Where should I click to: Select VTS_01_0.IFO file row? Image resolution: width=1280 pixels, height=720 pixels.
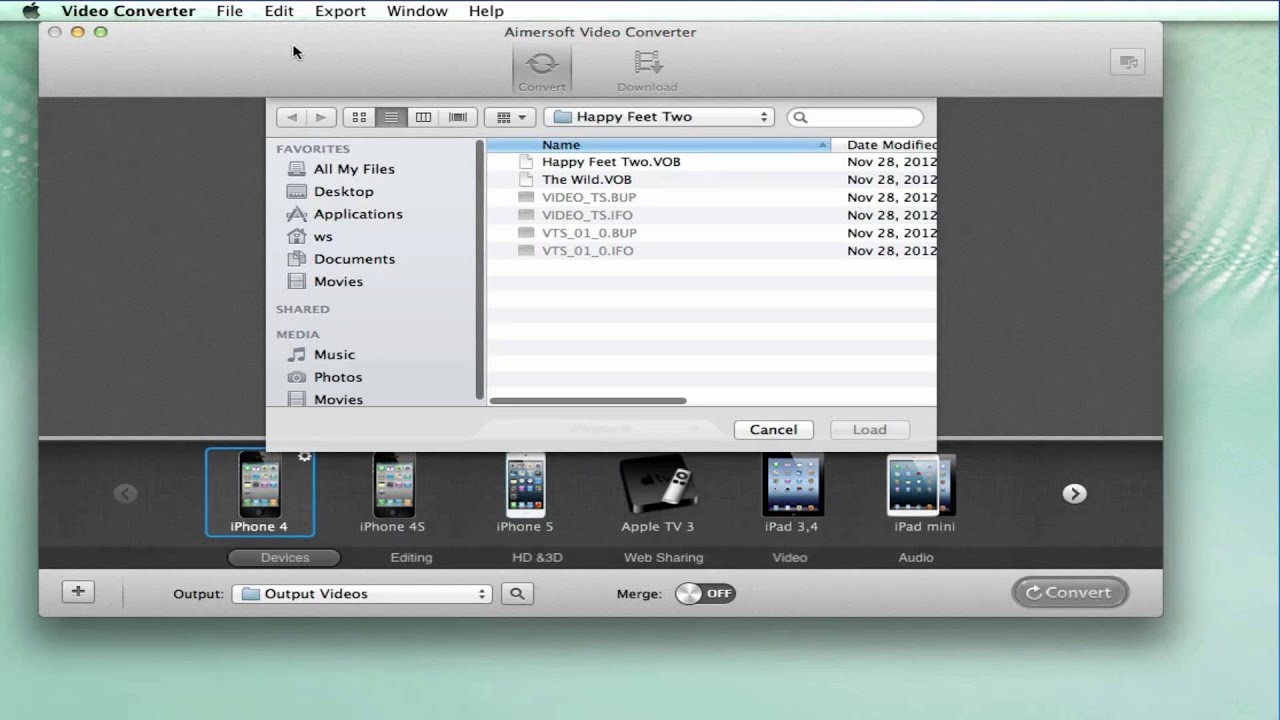coord(712,251)
